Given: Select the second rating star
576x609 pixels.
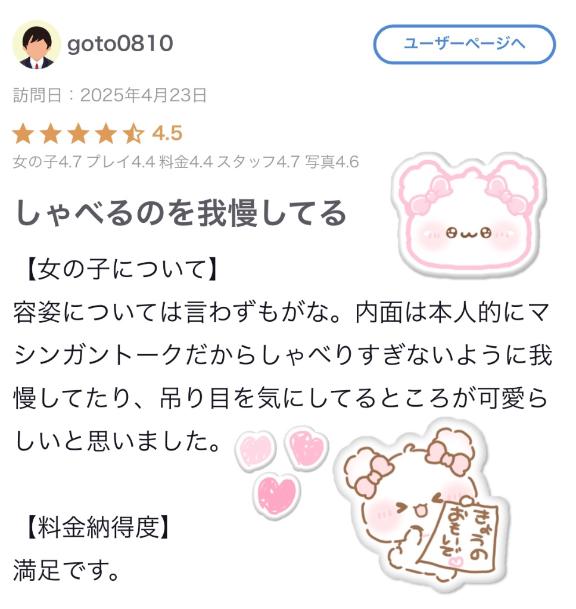Looking at the screenshot, I should click(51, 134).
